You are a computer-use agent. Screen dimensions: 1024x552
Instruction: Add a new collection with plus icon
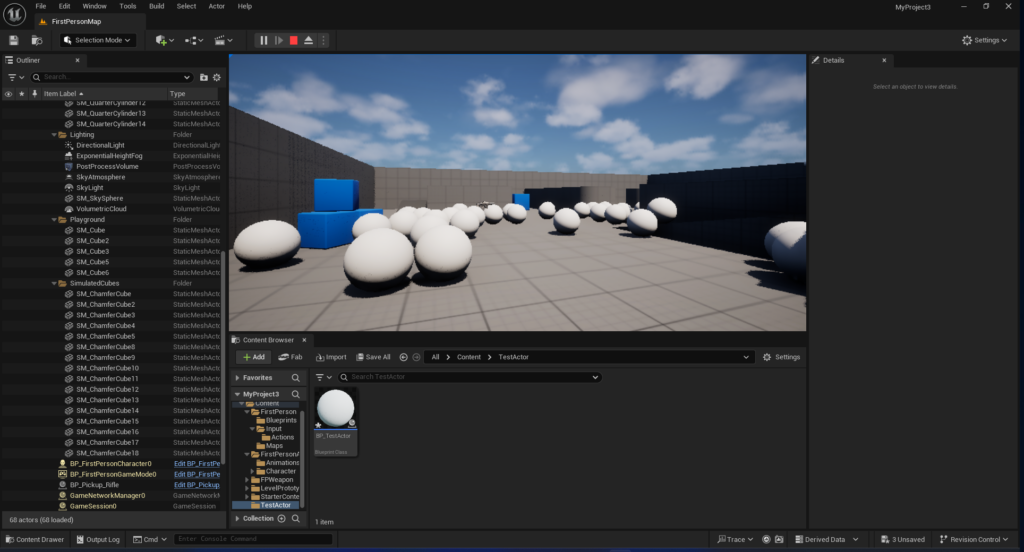coord(282,519)
